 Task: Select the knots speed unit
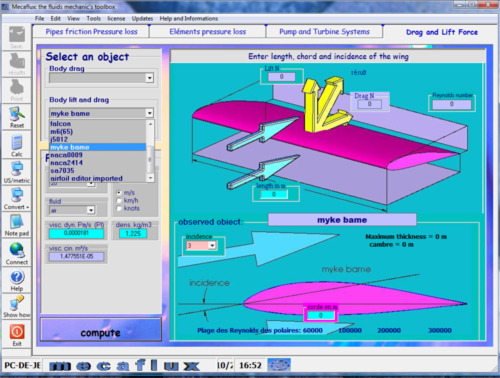click(119, 208)
